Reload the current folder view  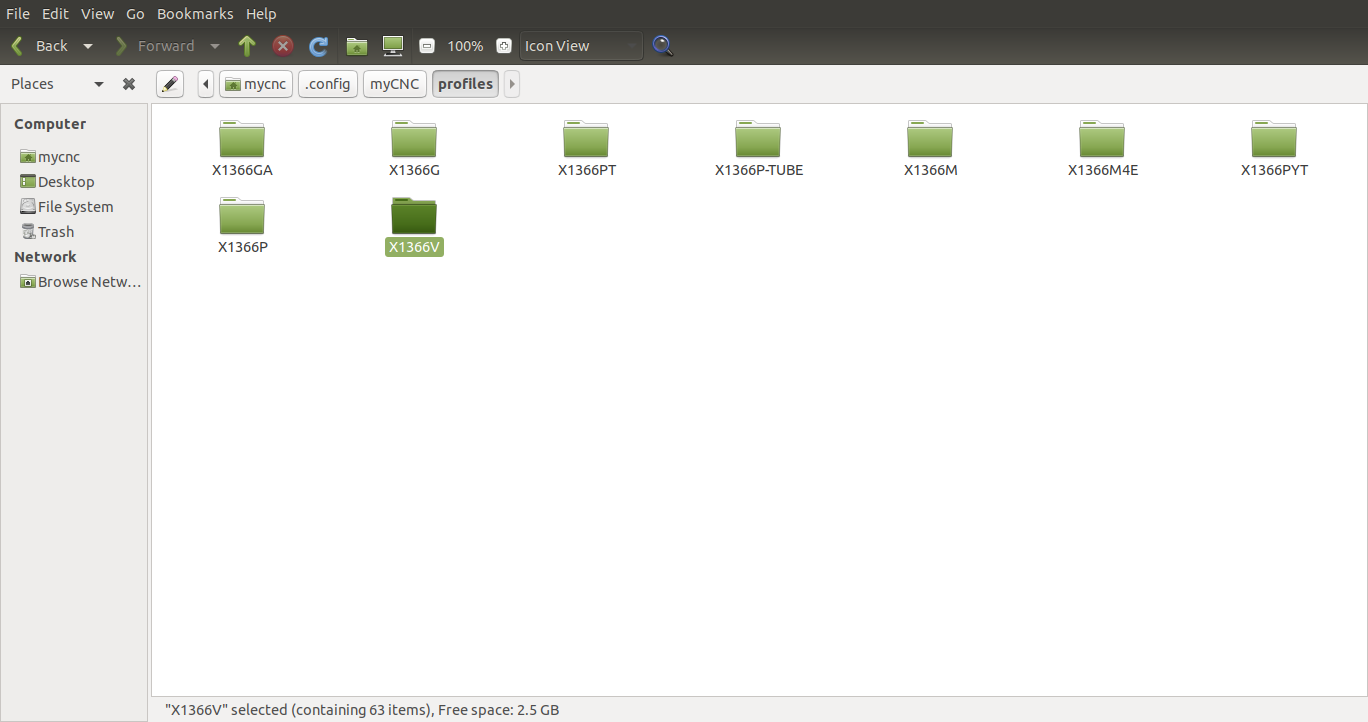tap(319, 46)
